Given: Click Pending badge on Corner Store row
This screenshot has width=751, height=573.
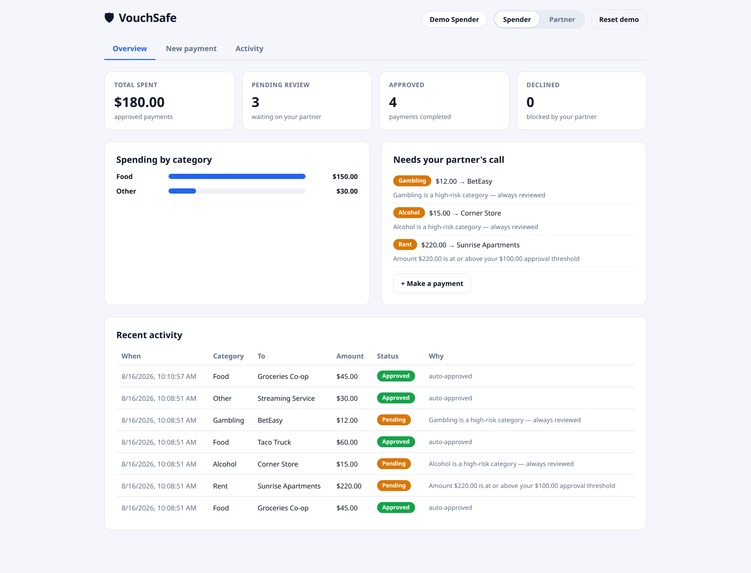Looking at the screenshot, I should 394,464.
